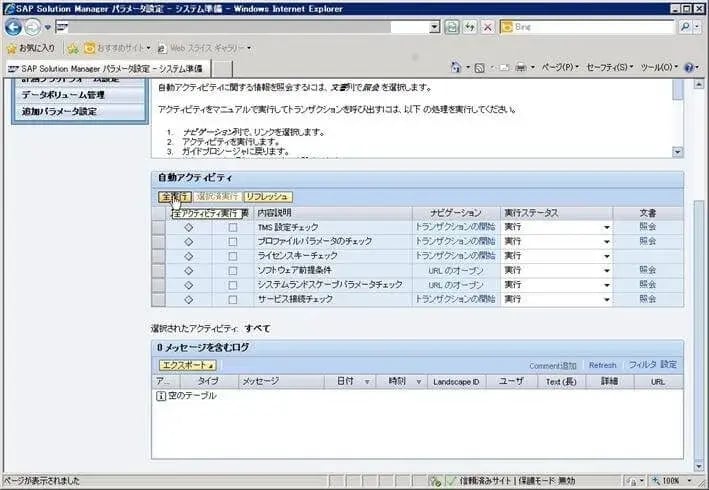This screenshot has height=490, width=709.
Task: Click the Help question mark icon
Action: (689, 67)
